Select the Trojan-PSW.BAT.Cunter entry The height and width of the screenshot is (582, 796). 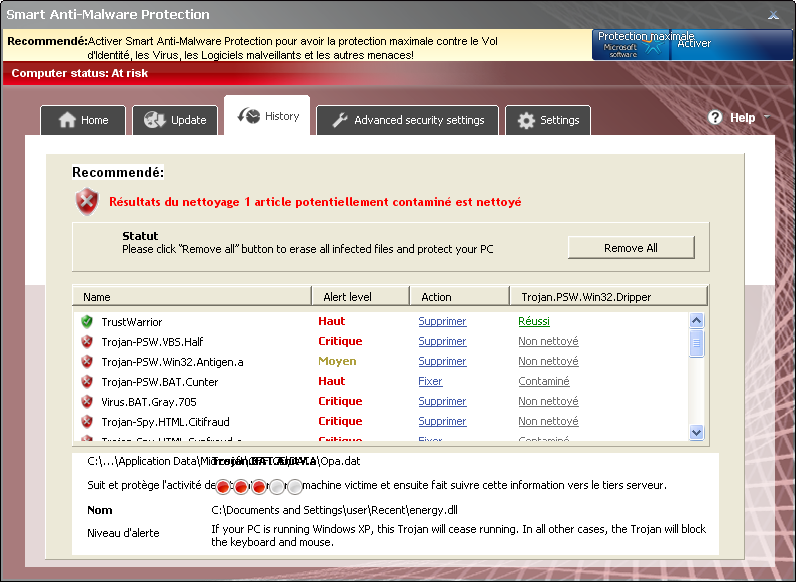pos(159,382)
